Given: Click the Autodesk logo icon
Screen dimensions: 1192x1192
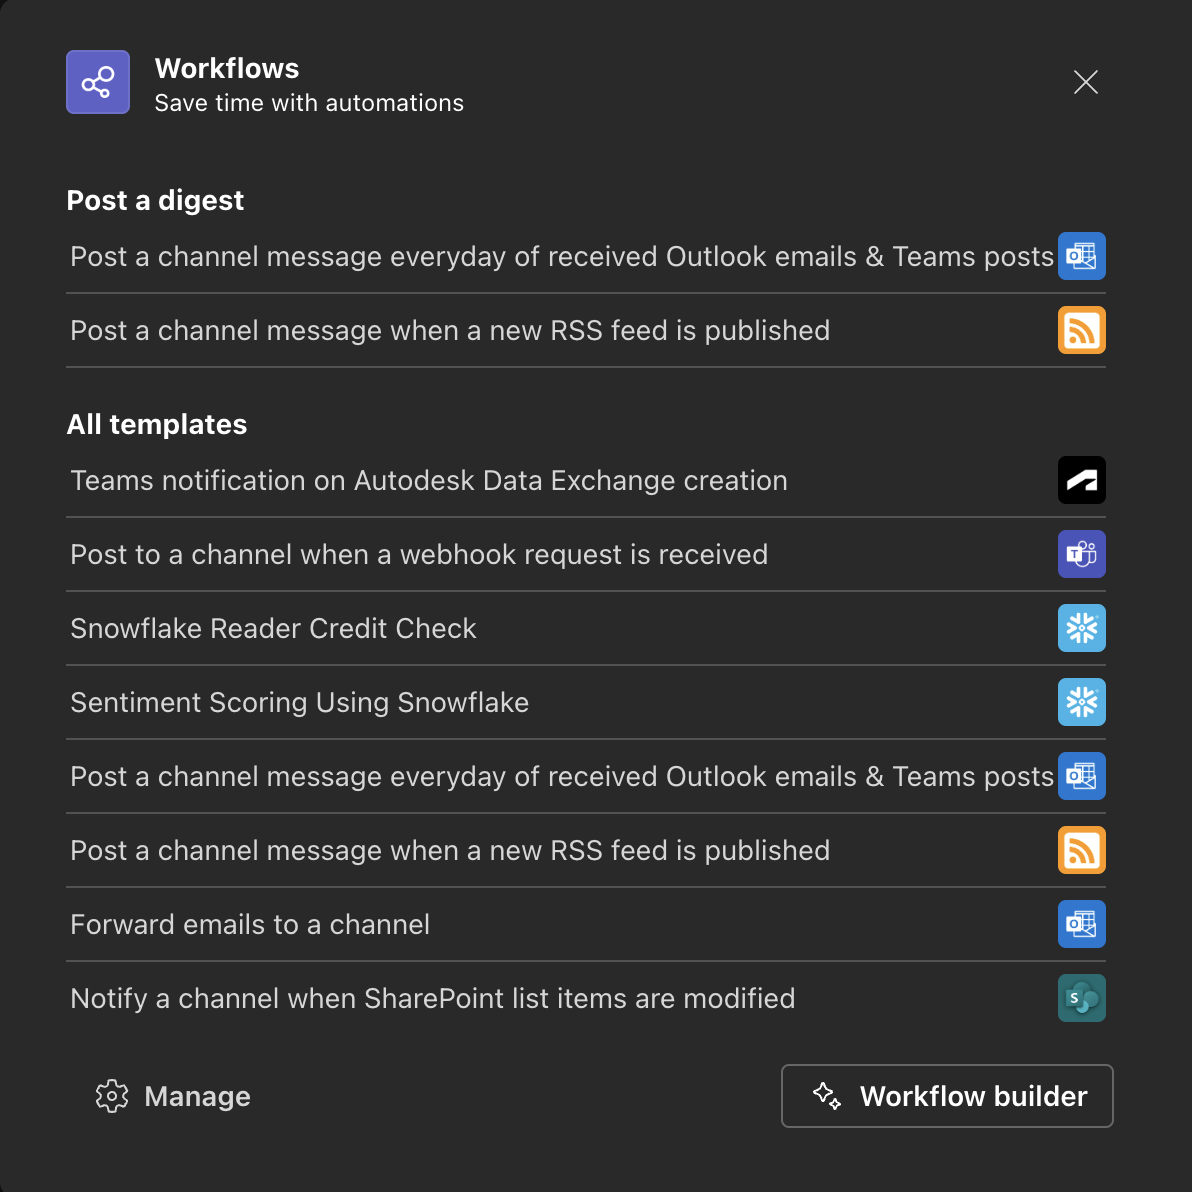Looking at the screenshot, I should (x=1081, y=480).
